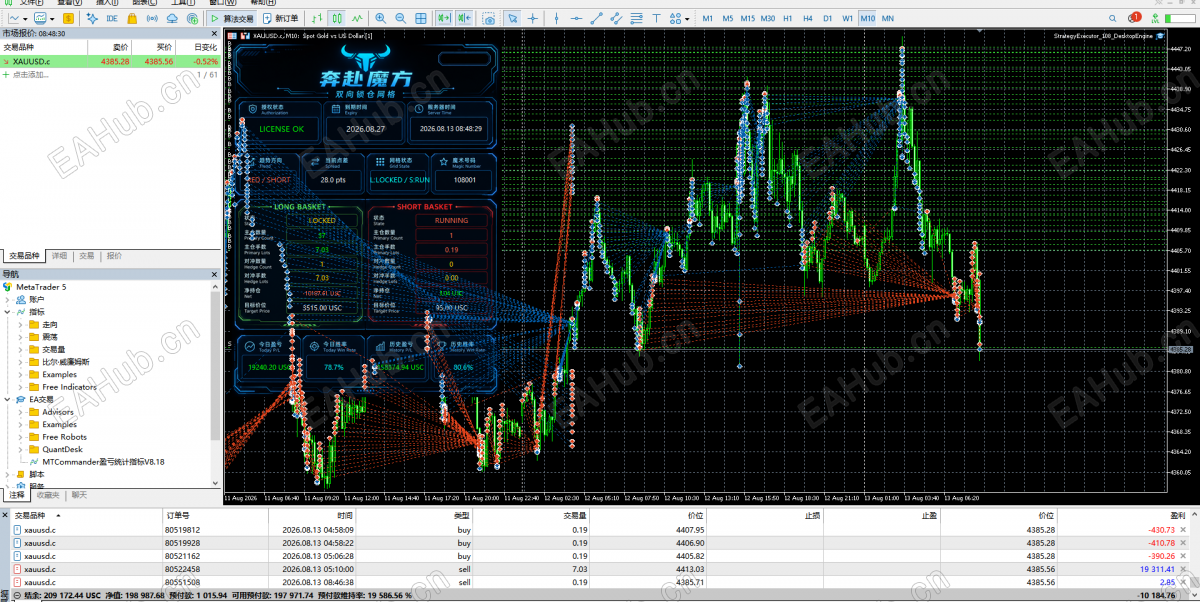This screenshot has height=602, width=1200.
Task: Click the 新订单 new order button
Action: (280, 18)
